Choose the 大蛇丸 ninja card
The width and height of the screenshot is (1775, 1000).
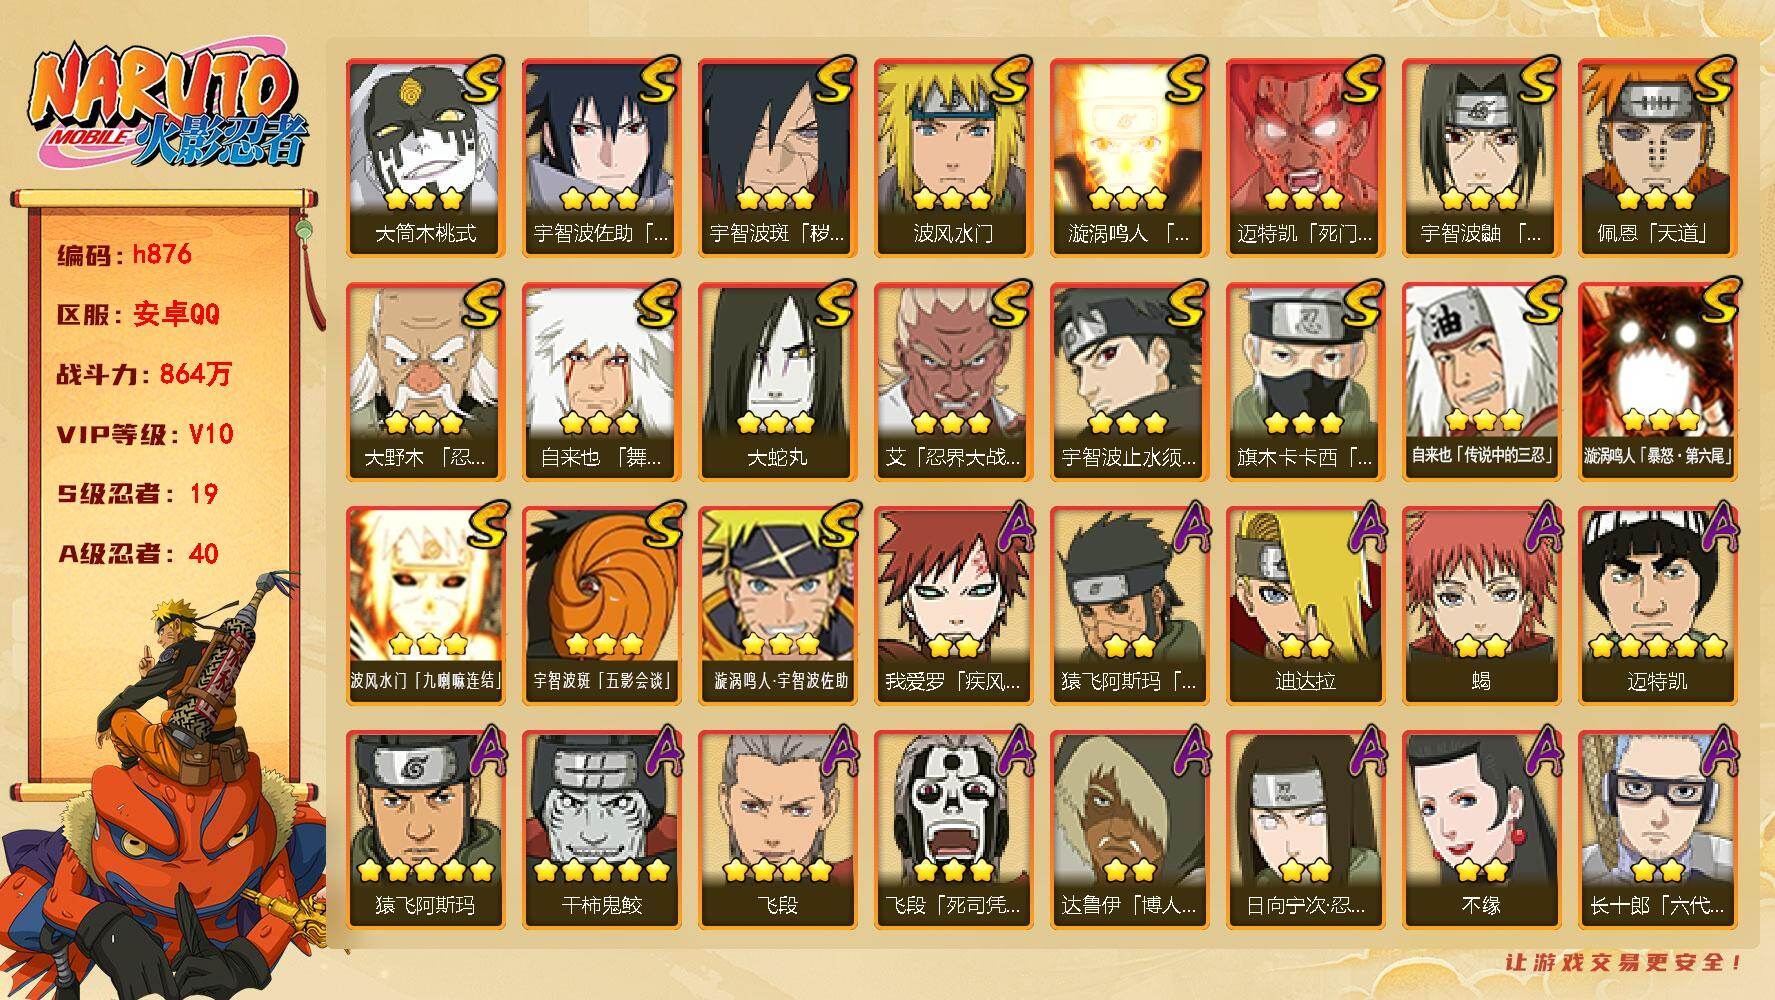tap(777, 381)
